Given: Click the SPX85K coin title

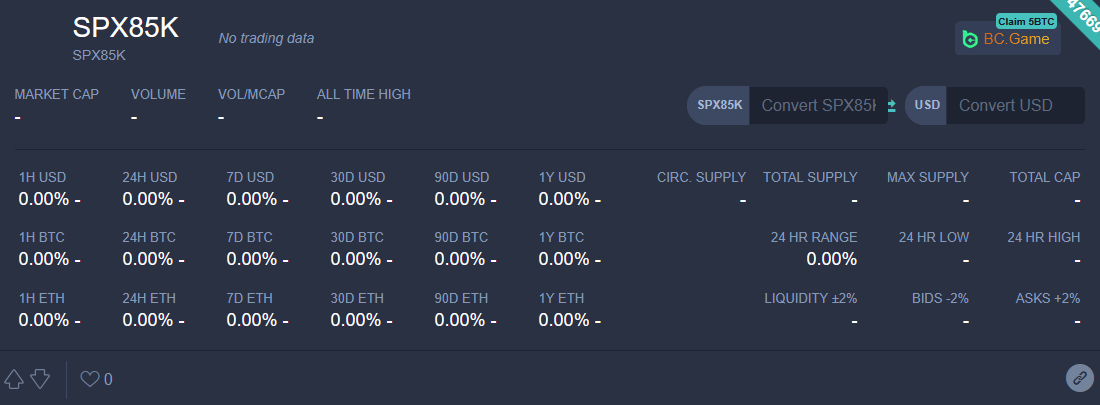Looking at the screenshot, I should (126, 28).
